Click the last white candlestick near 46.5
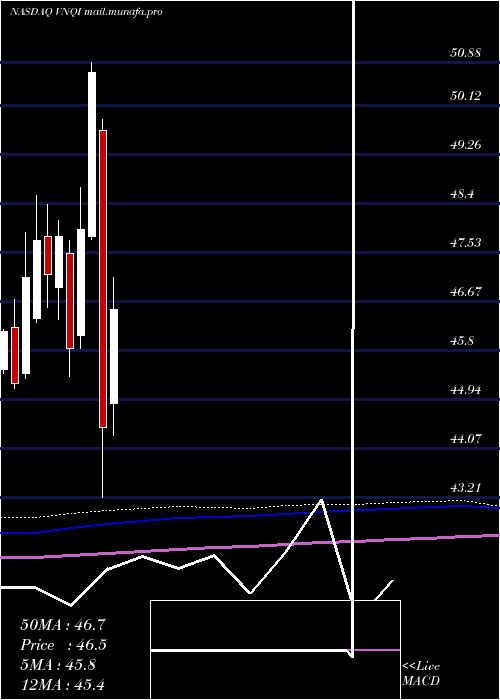Image resolution: width=500 pixels, height=700 pixels. click(x=114, y=356)
